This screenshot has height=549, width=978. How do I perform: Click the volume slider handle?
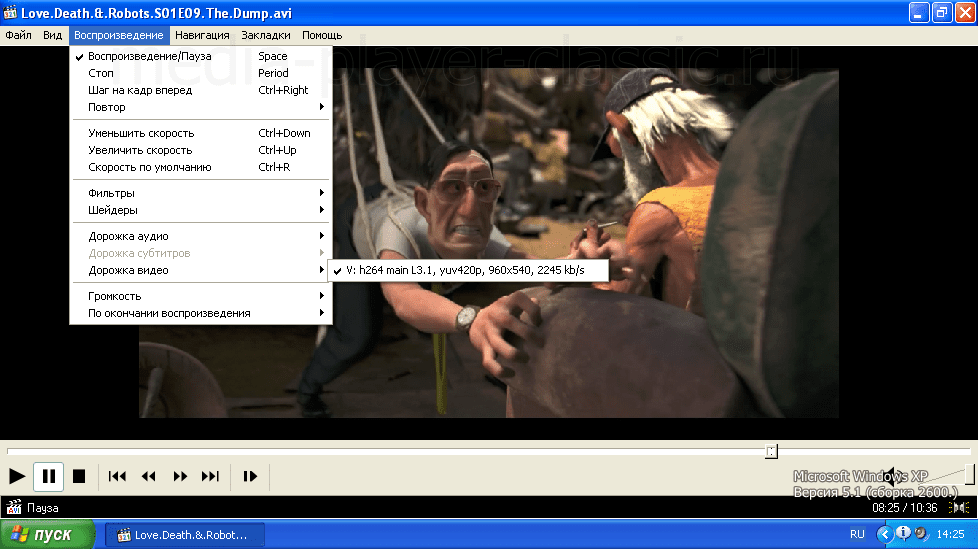tap(969, 474)
